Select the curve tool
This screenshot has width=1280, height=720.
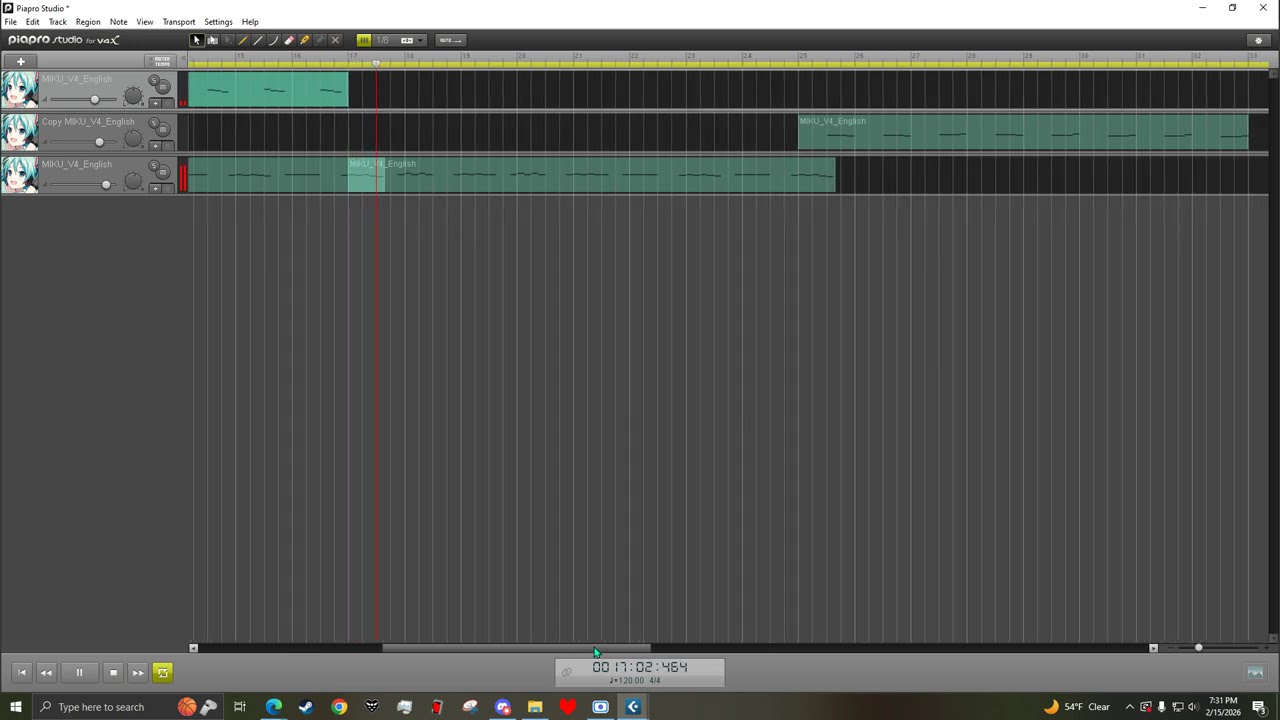click(274, 40)
